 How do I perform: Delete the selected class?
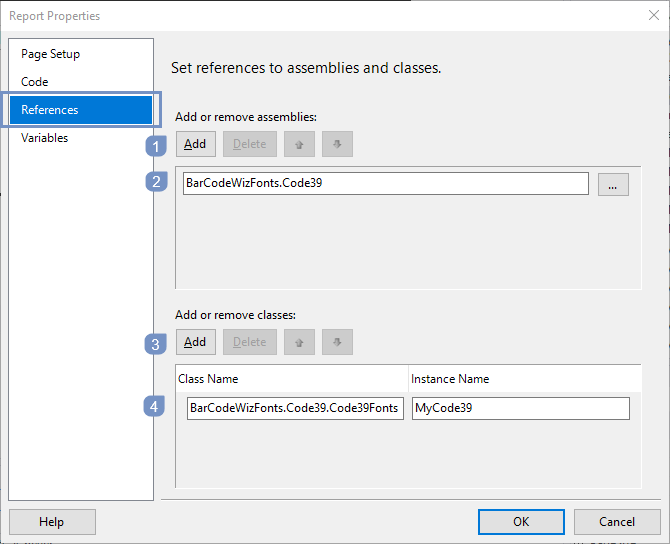250,342
